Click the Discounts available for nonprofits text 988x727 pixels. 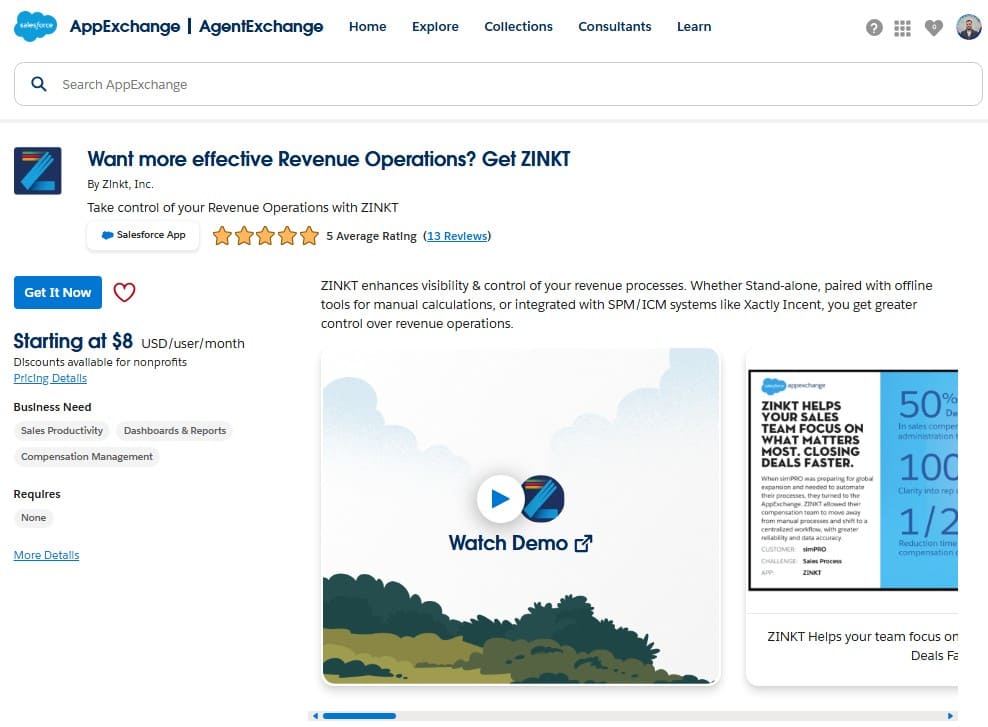pyautogui.click(x=100, y=362)
